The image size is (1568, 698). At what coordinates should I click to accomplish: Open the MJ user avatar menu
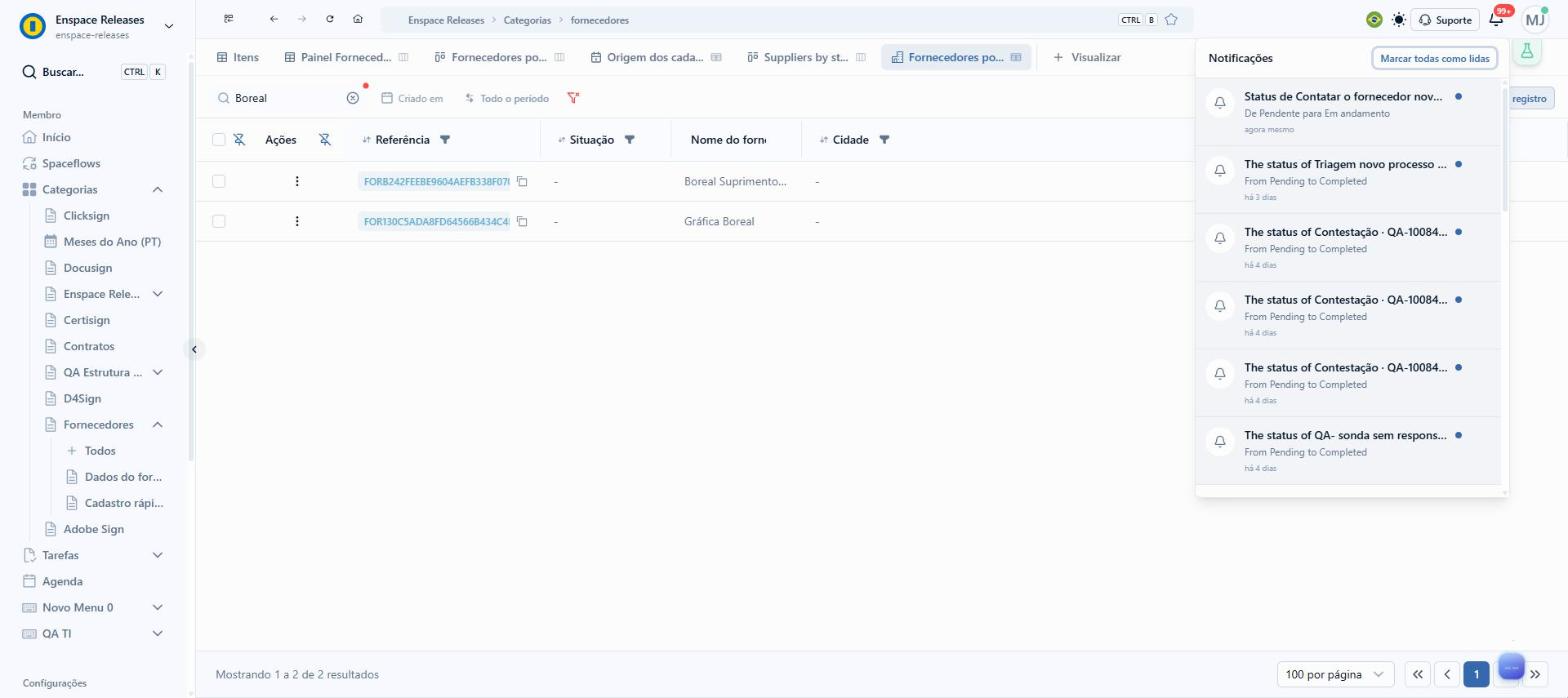tap(1534, 19)
